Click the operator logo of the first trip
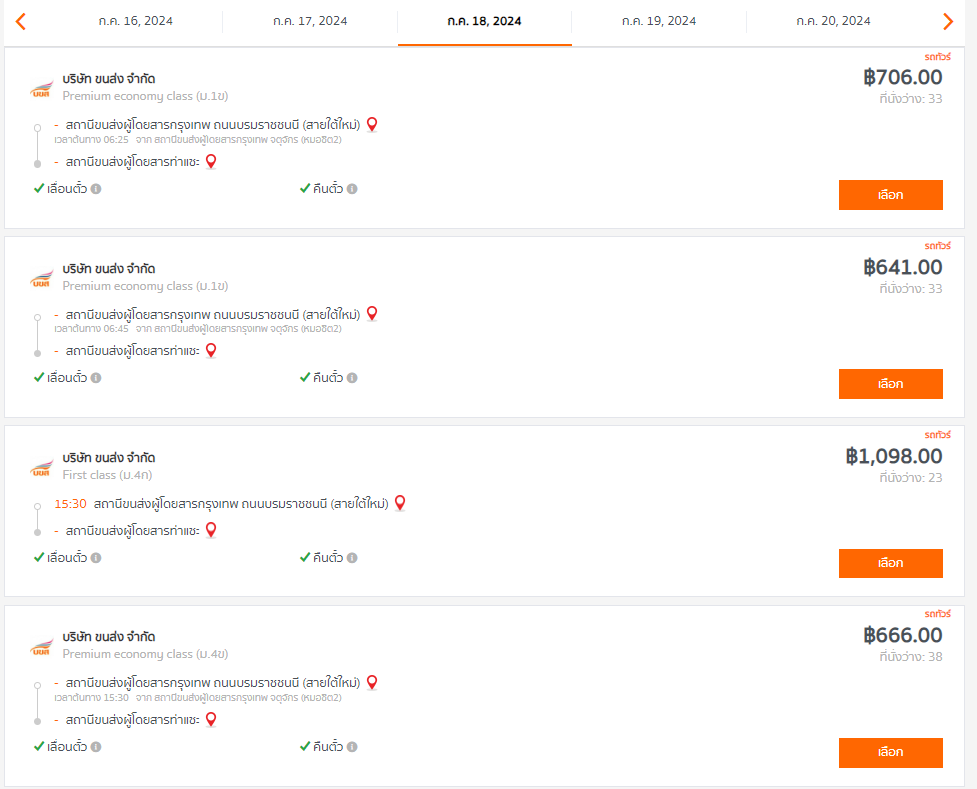Screen dimensions: 977x789 (x=42, y=89)
